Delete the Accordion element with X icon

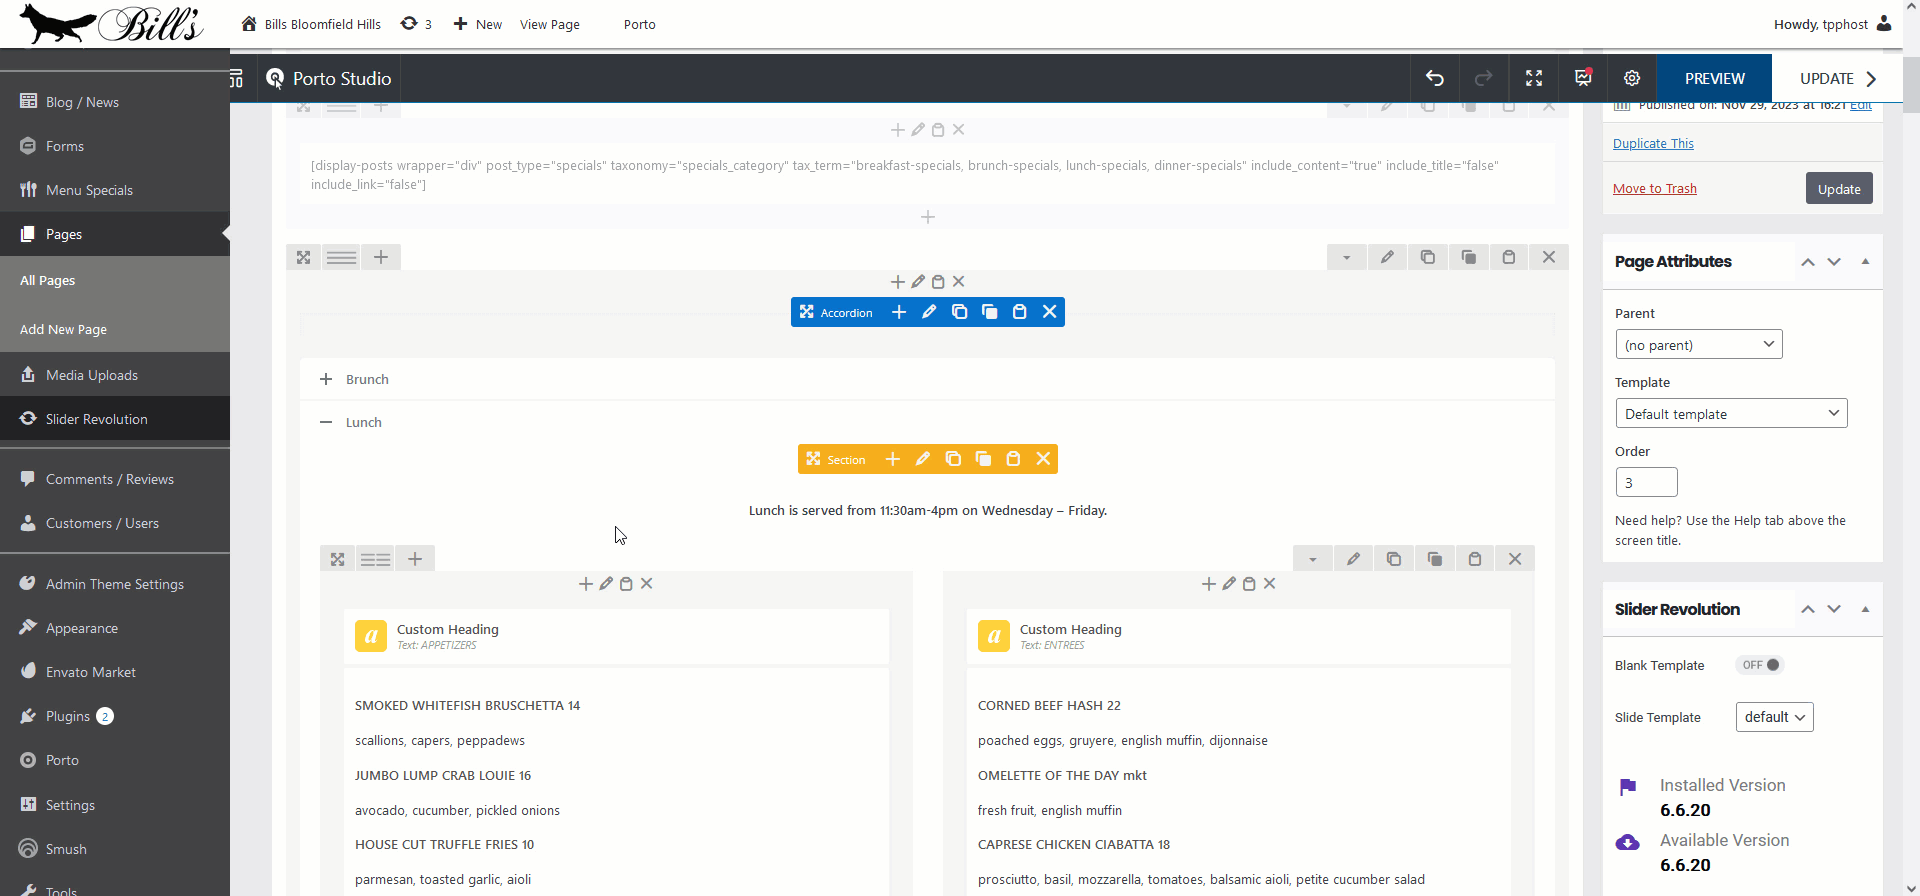click(1050, 312)
